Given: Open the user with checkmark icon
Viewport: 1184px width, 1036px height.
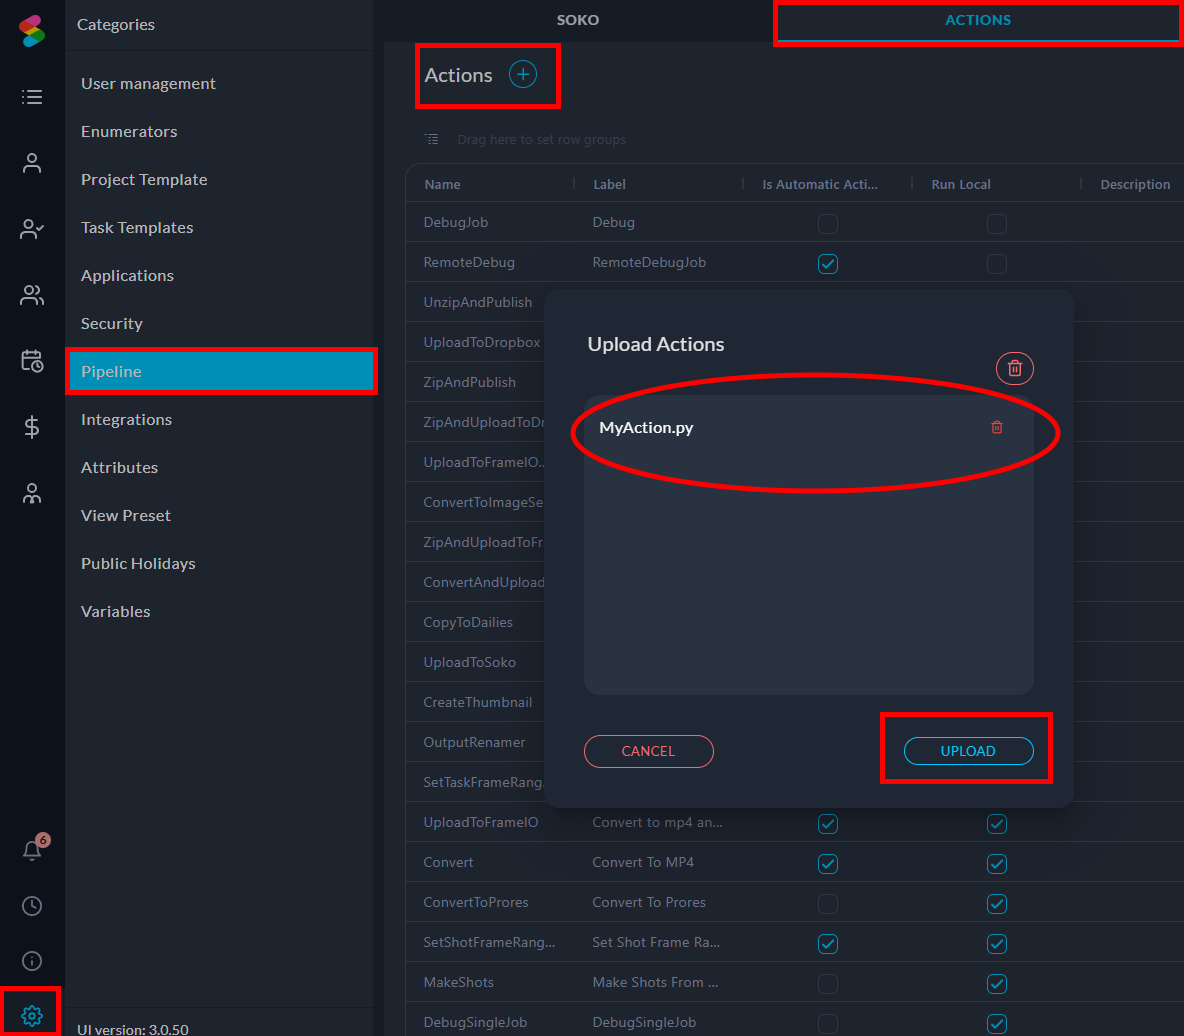Looking at the screenshot, I should [x=32, y=229].
